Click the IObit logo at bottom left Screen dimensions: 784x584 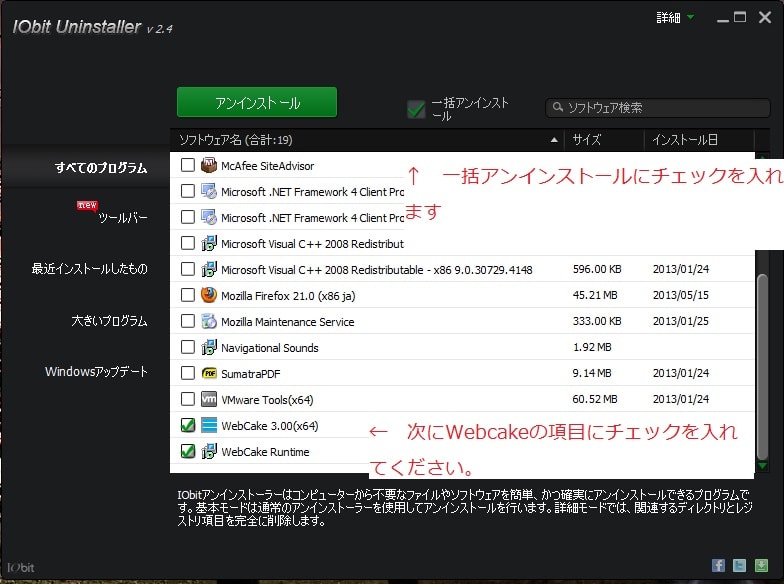(20, 568)
